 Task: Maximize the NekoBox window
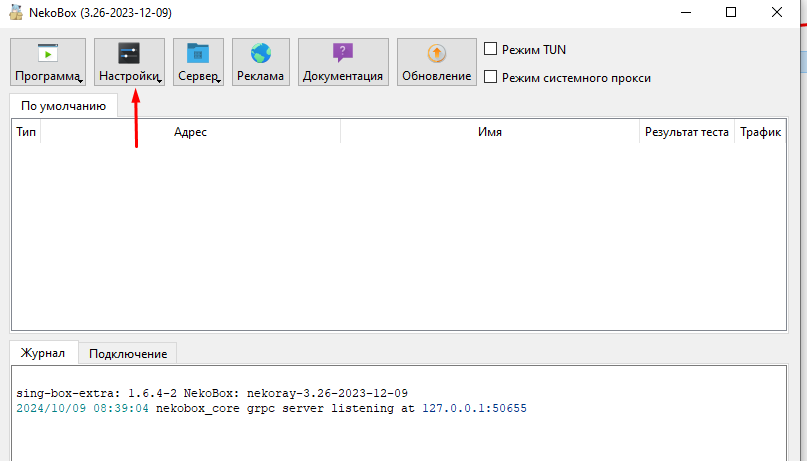(731, 12)
